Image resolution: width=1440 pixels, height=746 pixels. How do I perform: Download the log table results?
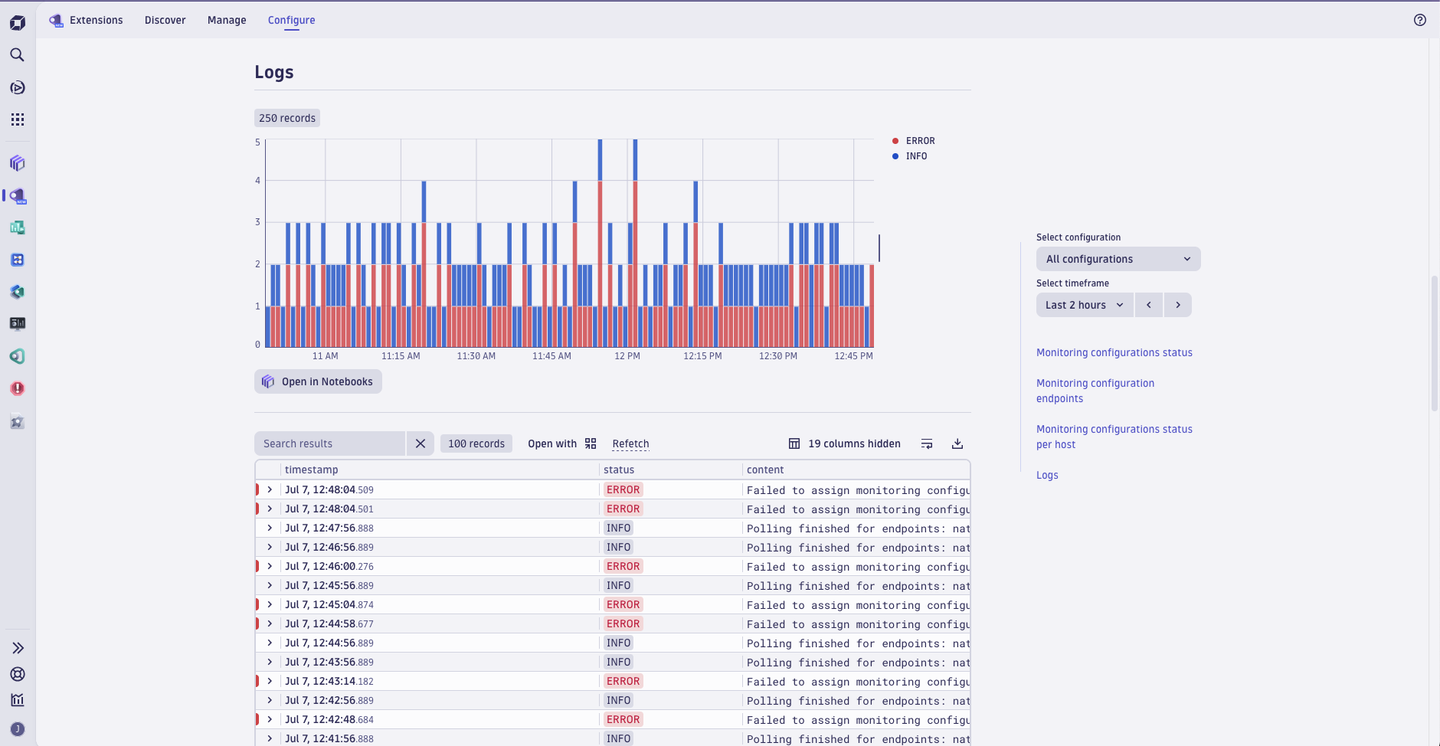[x=956, y=443]
